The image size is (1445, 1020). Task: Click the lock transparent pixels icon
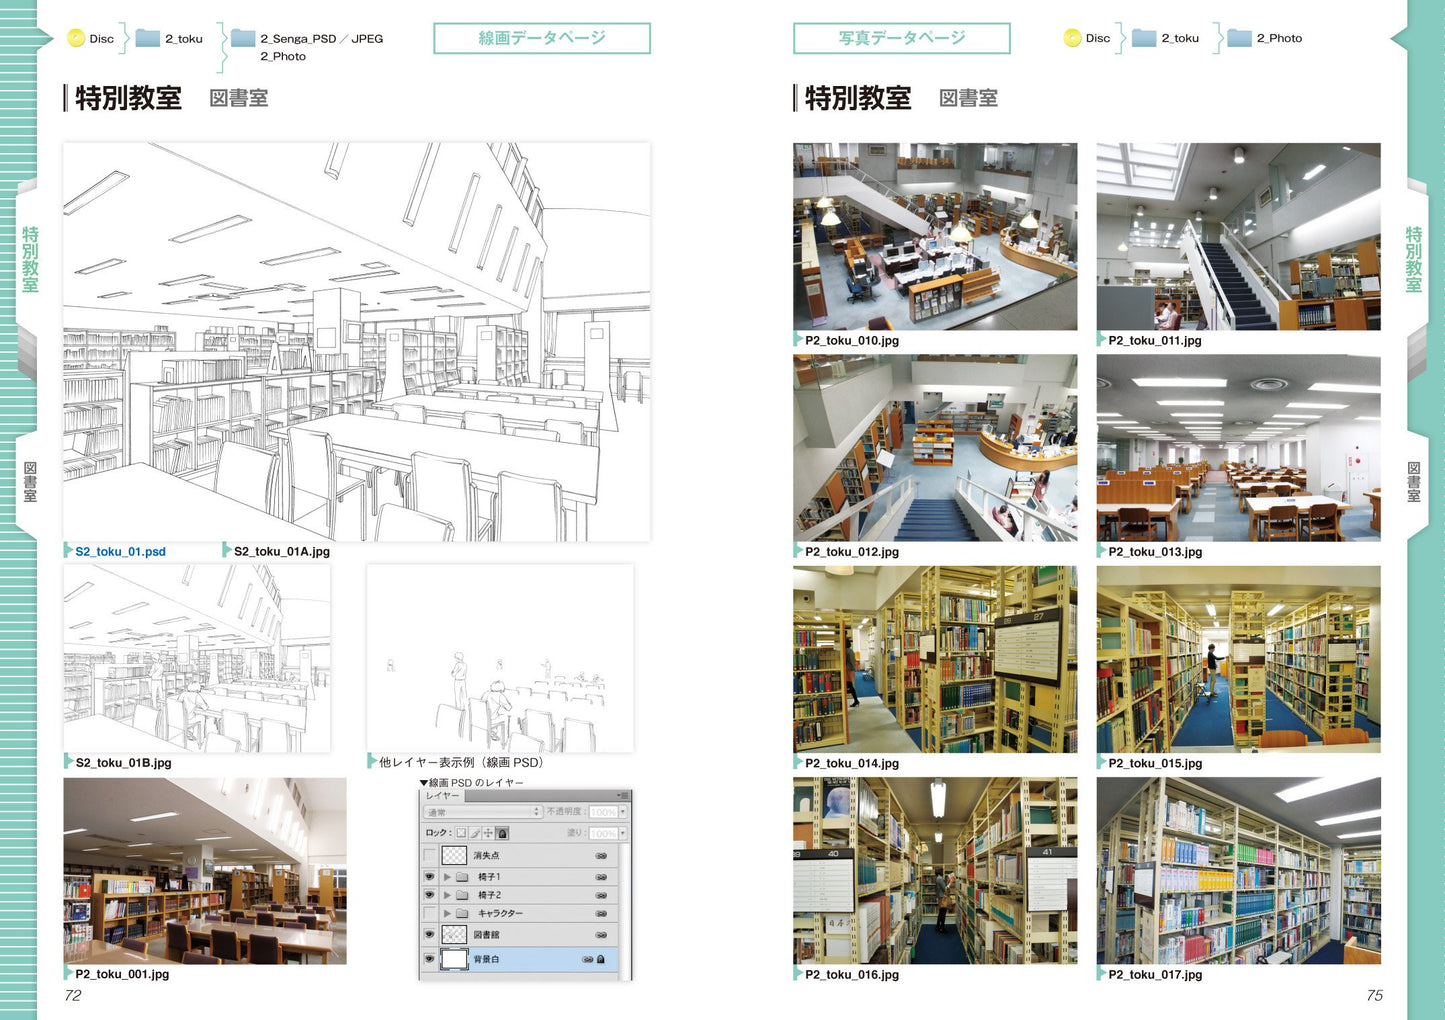tap(461, 833)
